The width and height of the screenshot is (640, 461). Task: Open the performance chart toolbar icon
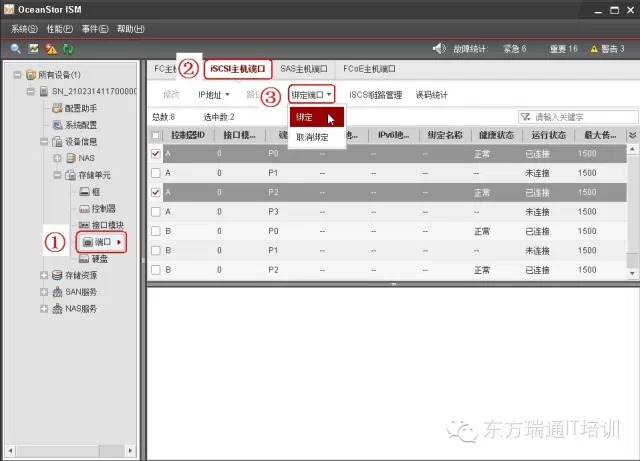coord(33,49)
